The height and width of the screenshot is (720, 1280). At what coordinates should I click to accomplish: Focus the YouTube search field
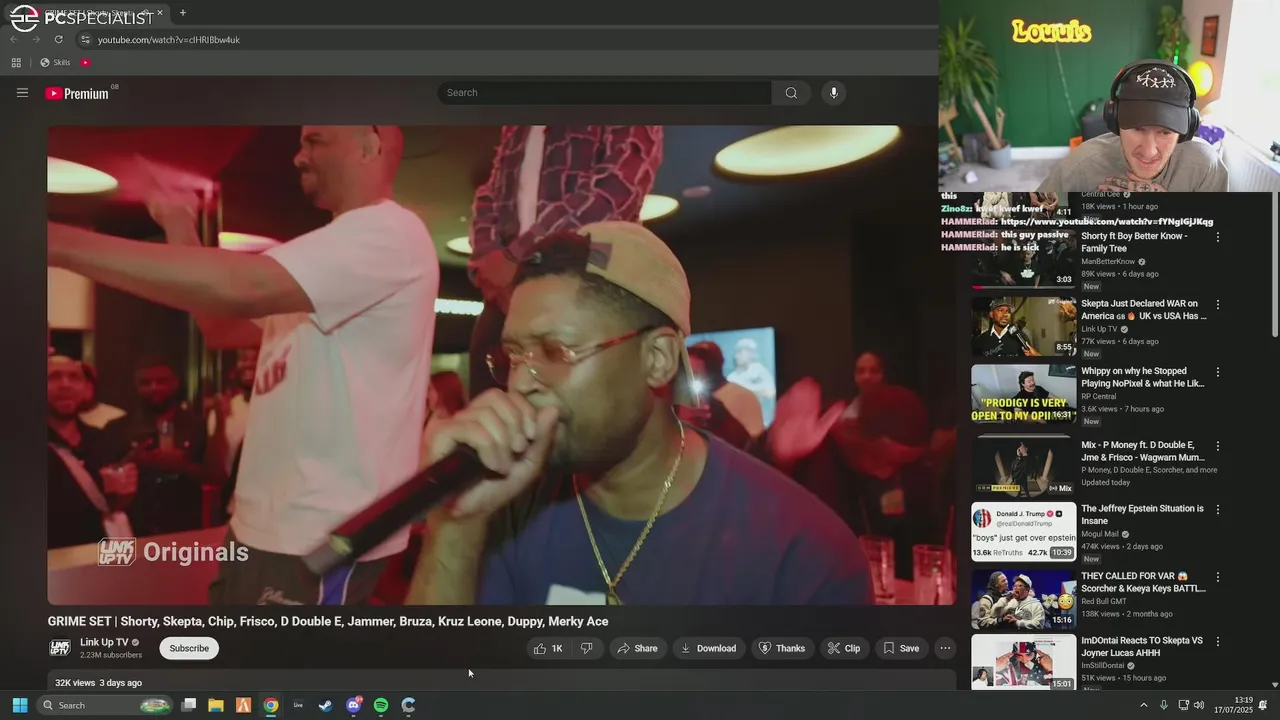(604, 93)
